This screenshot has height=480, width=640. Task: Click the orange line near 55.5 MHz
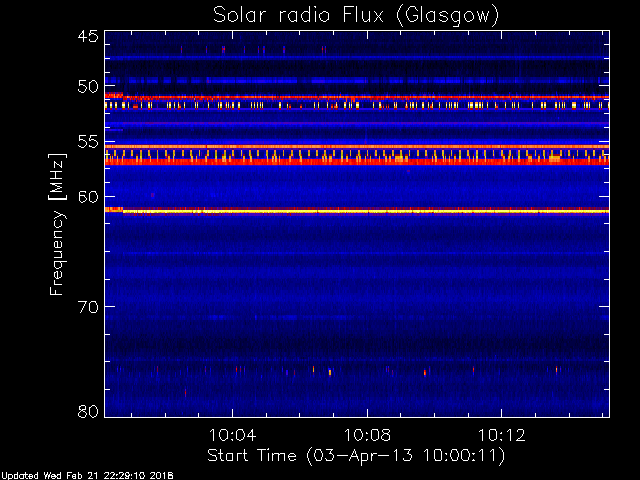click(x=357, y=146)
